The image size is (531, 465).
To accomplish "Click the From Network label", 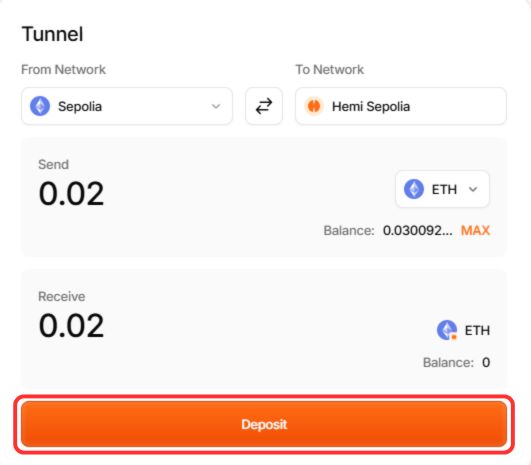I will click(x=63, y=69).
